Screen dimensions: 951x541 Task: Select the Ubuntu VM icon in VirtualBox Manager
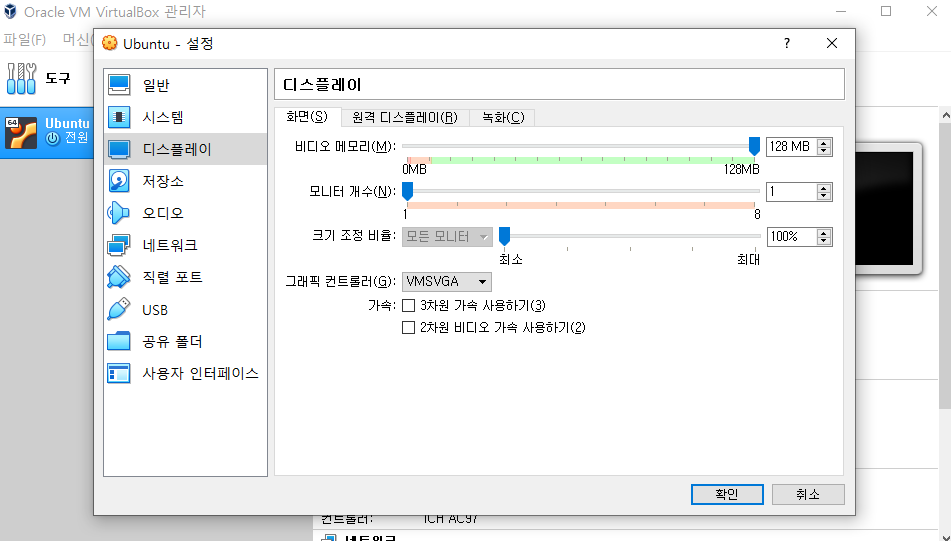click(21, 133)
